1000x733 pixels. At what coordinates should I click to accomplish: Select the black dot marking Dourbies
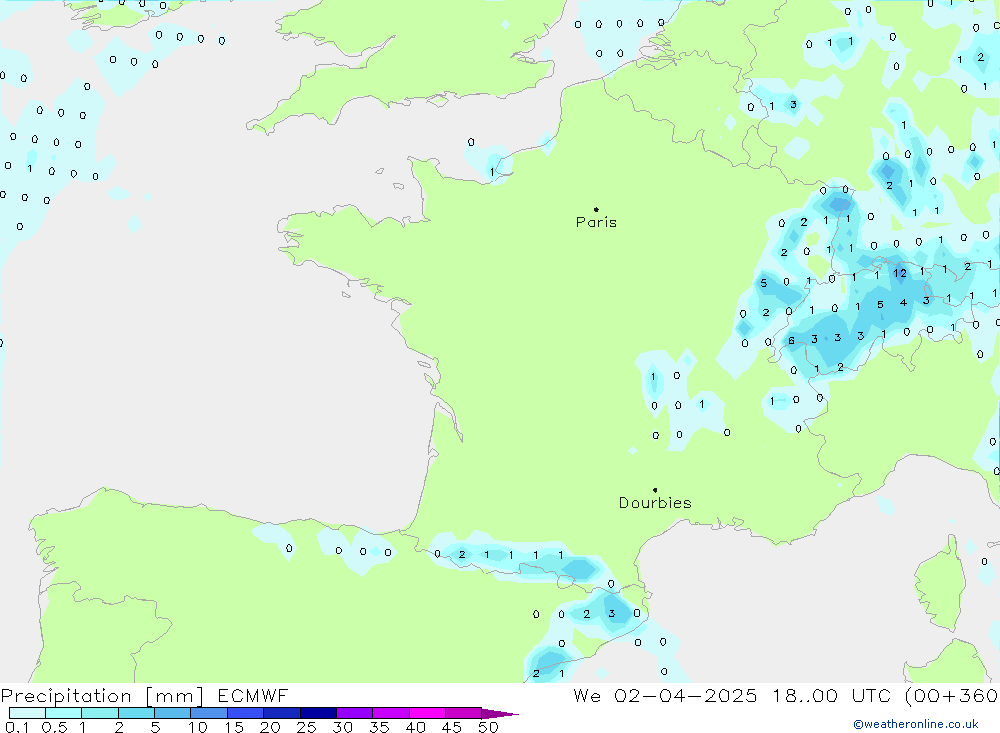click(655, 490)
